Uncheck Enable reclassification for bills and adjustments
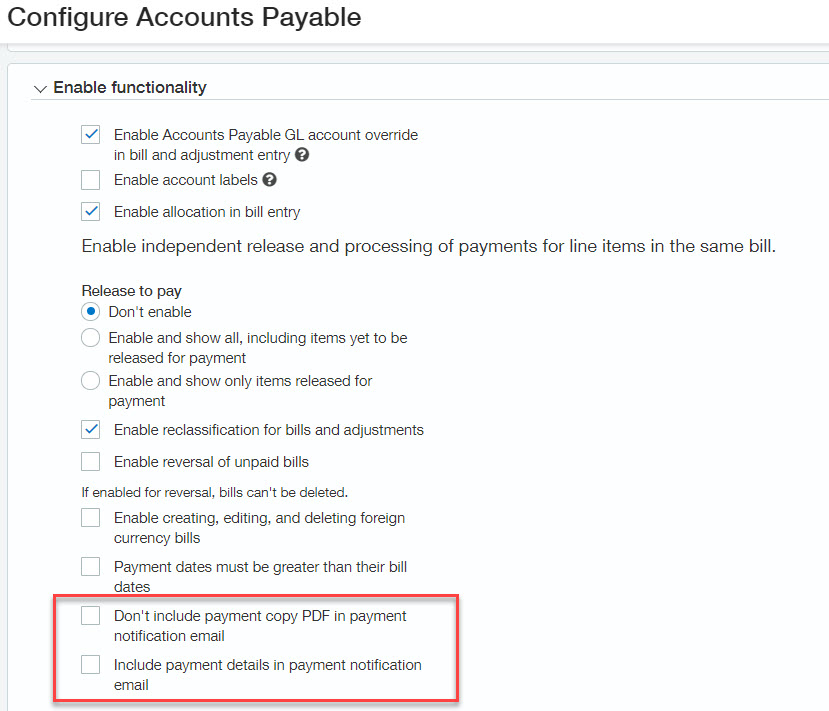The height and width of the screenshot is (711, 829). (91, 430)
